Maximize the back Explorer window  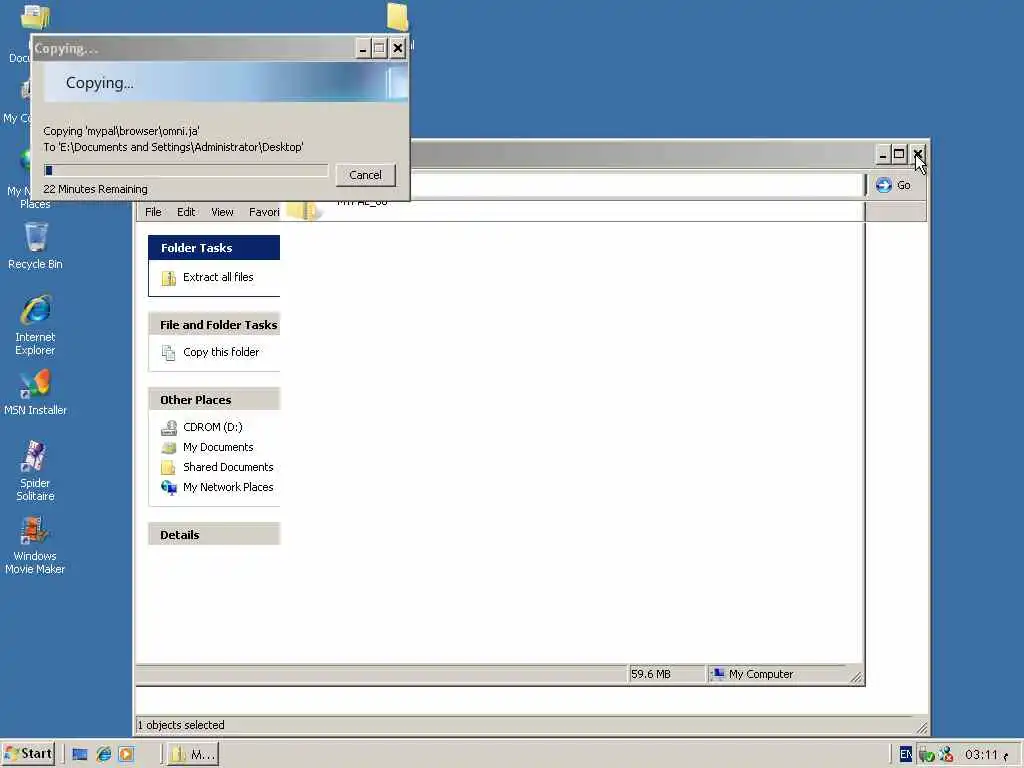[x=899, y=155]
